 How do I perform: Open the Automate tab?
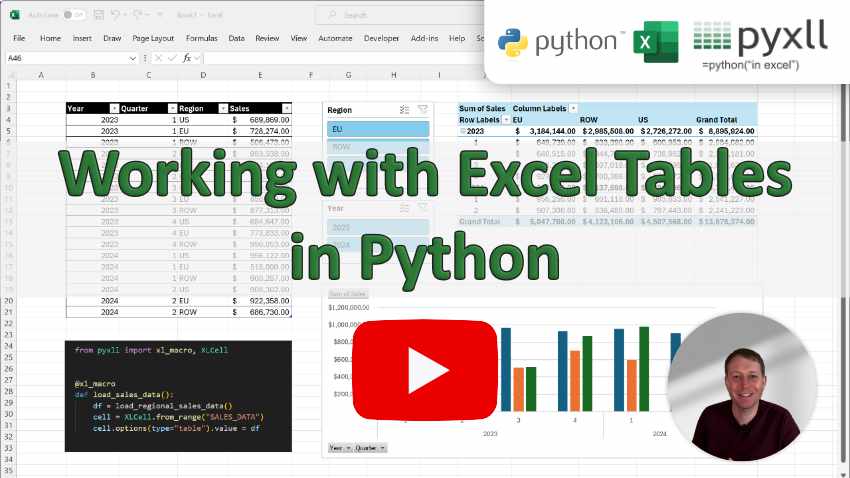click(x=335, y=38)
